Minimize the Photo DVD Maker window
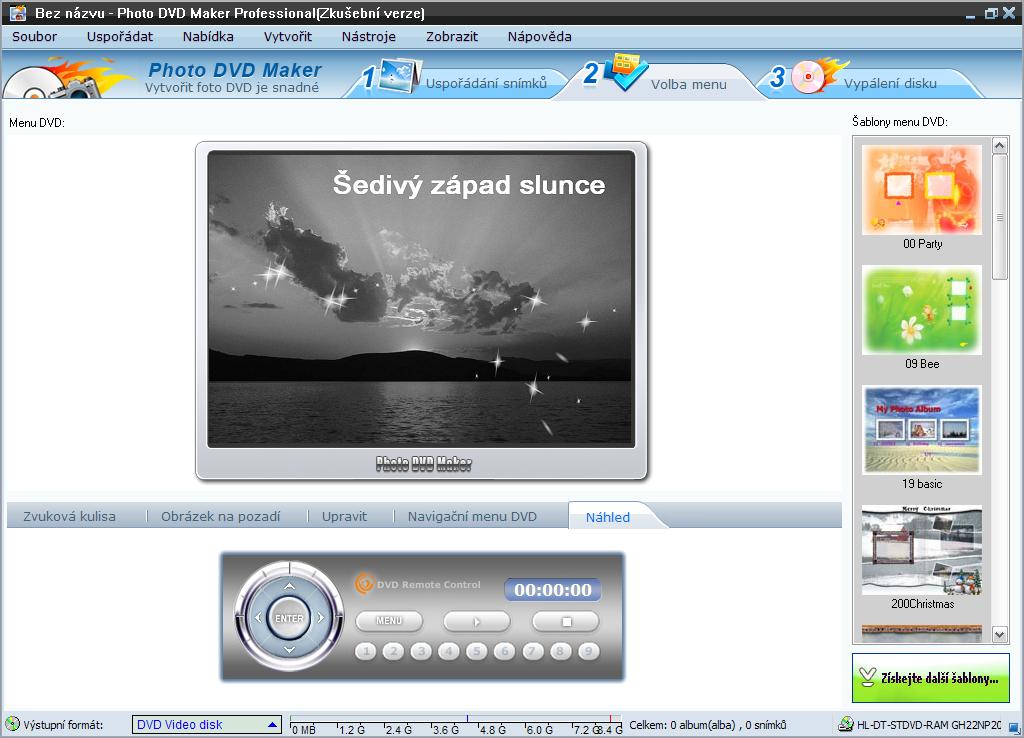This screenshot has height=738, width=1024. click(971, 14)
